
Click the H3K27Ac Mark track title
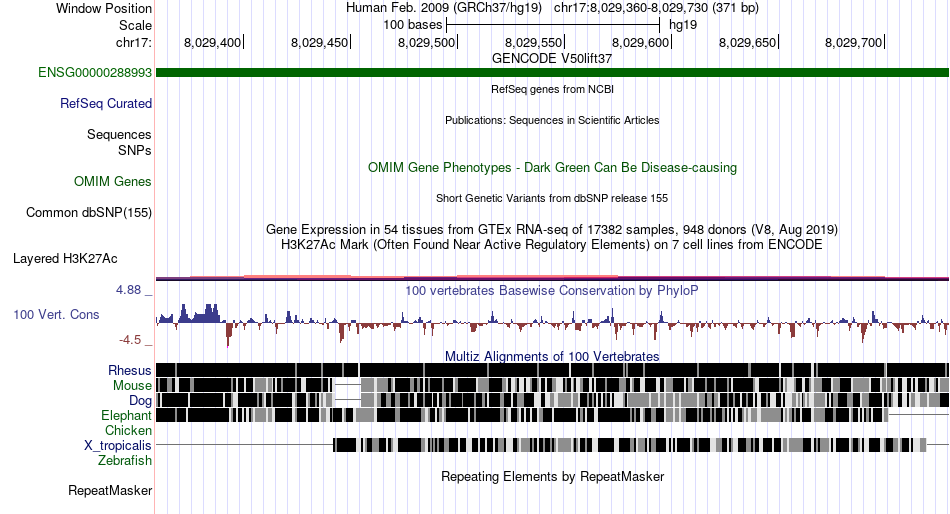tap(552, 245)
